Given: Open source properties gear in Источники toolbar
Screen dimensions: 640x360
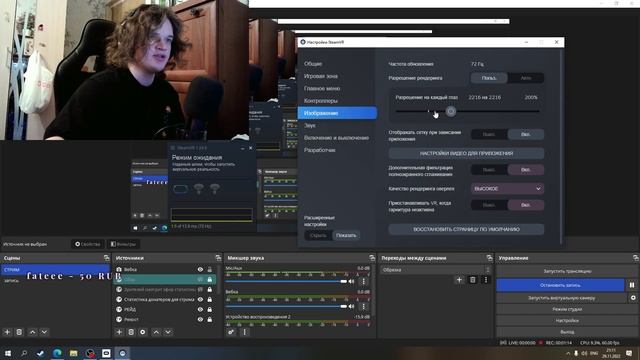Looking at the screenshot, I should pyautogui.click(x=143, y=332).
